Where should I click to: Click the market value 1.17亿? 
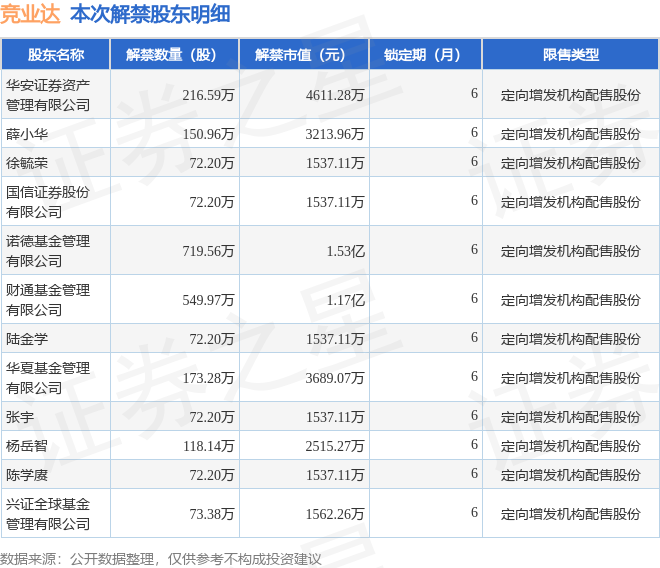pyautogui.click(x=346, y=300)
